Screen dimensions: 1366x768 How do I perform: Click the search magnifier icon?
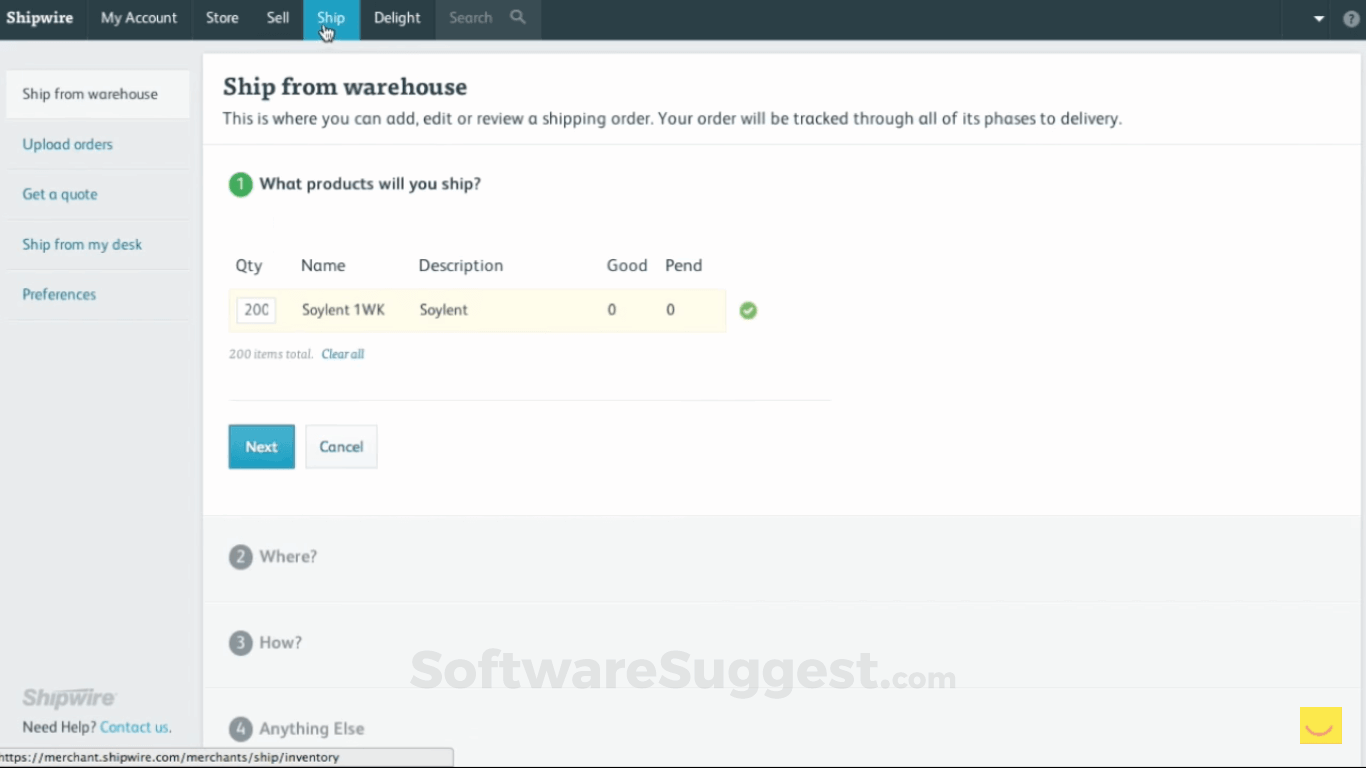(x=517, y=17)
